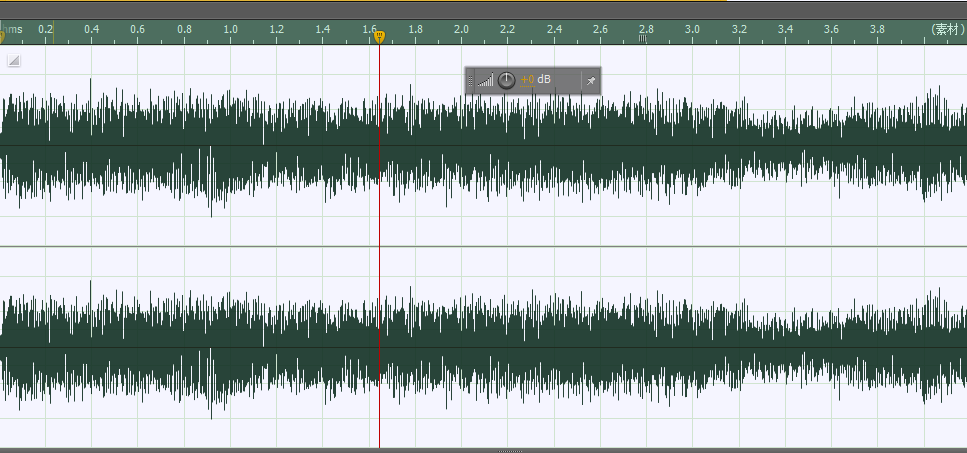Select the upper channel waveform
967x453 pixels.
click(480, 146)
